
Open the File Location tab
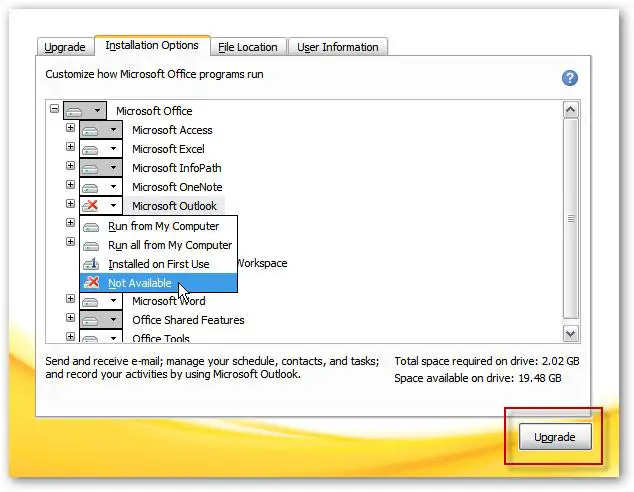(x=248, y=47)
